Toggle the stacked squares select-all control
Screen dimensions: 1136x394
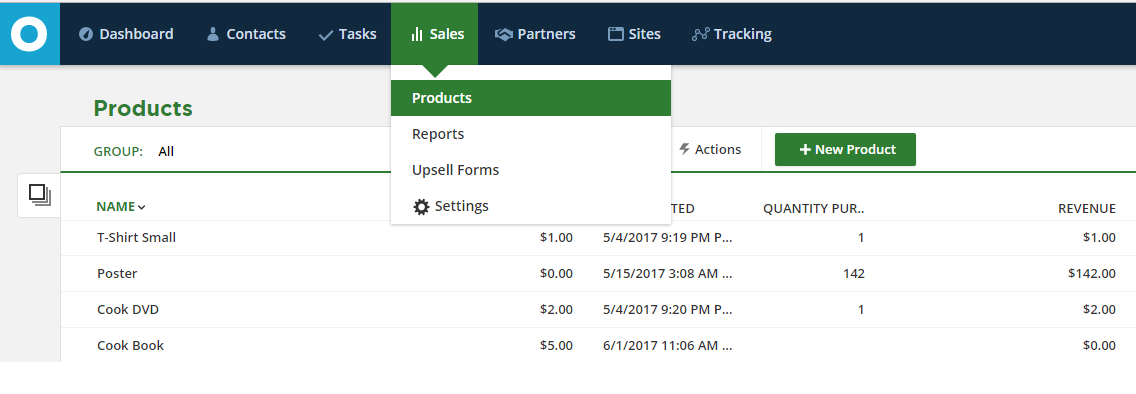coord(39,195)
